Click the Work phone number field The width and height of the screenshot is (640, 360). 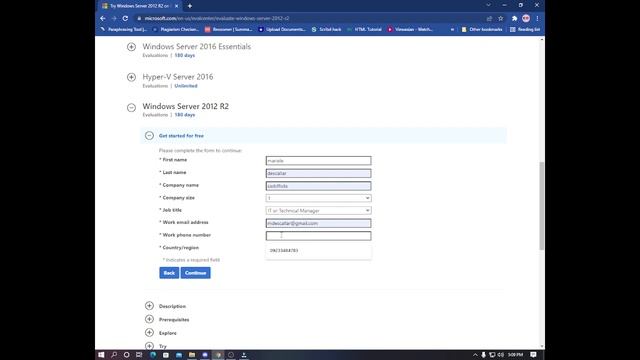point(318,236)
